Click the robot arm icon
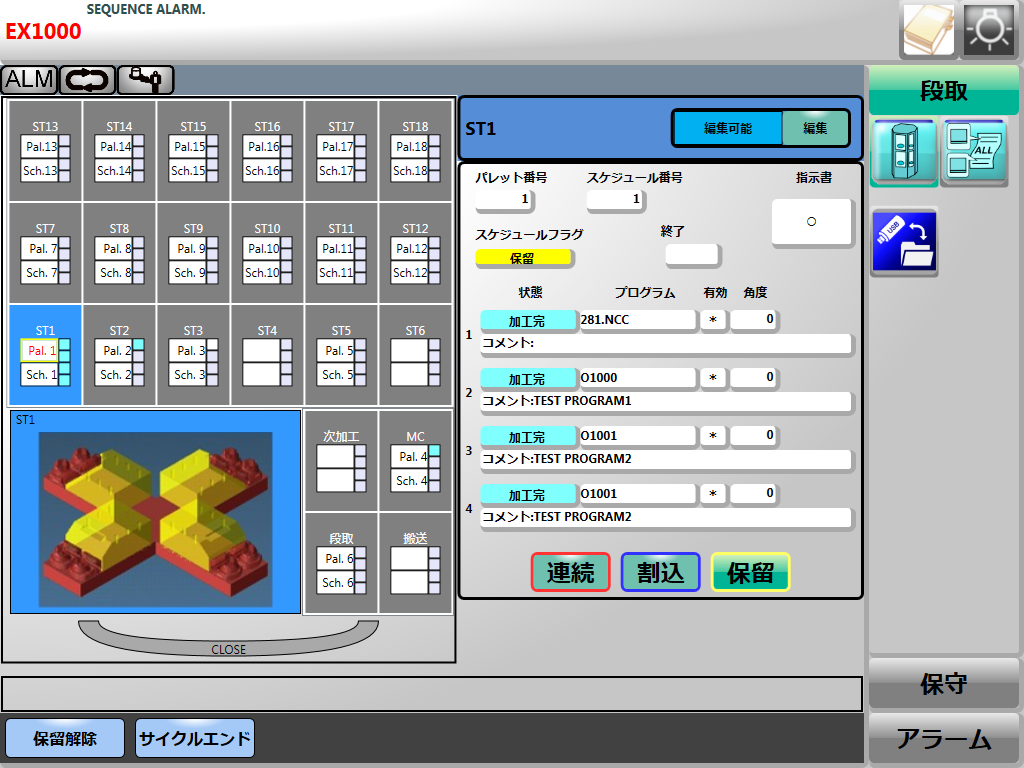The image size is (1024, 768). 146,79
